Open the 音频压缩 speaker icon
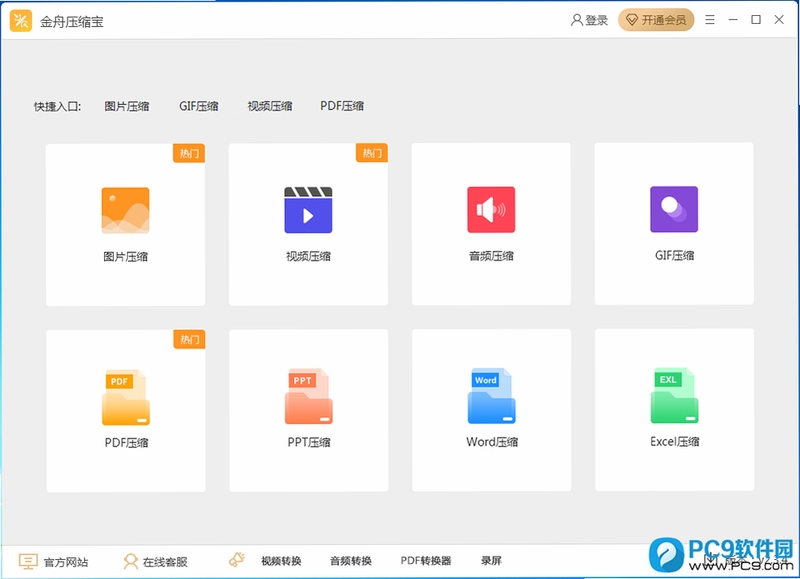 tap(491, 210)
